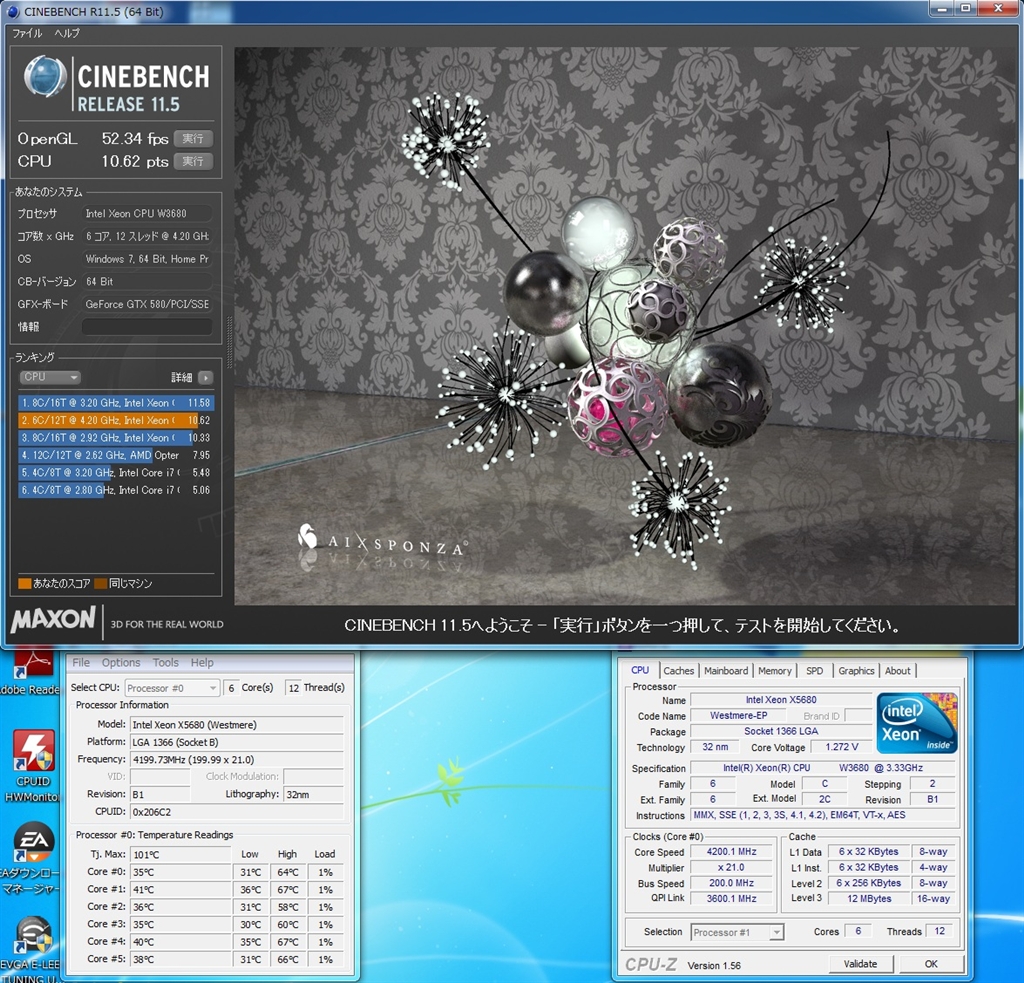Open the Selection Processor #1 dropdown in CPU-Z
This screenshot has height=983, width=1024.
(737, 932)
